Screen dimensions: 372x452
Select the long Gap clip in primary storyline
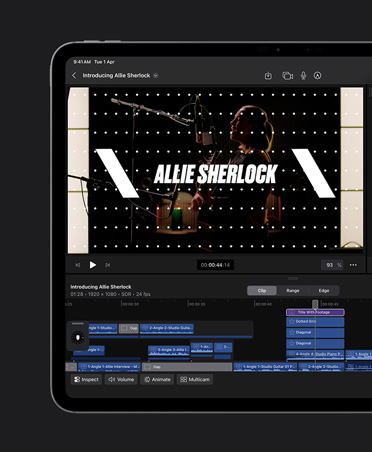tap(187, 367)
